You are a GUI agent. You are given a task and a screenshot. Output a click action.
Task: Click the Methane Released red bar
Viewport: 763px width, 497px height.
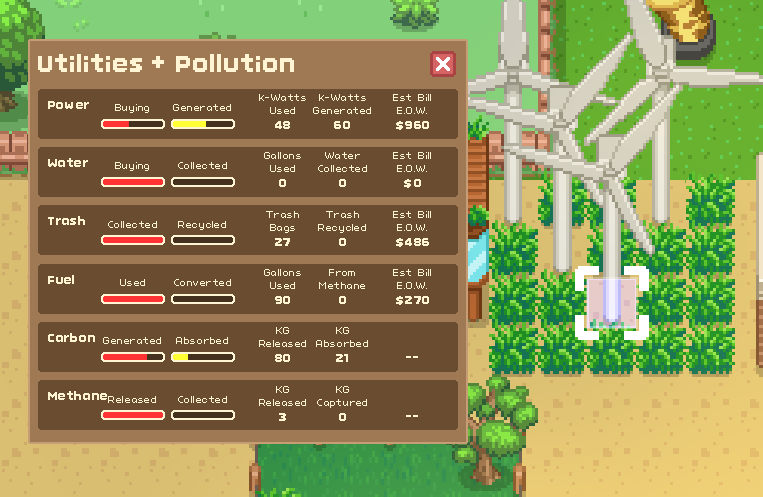click(x=133, y=415)
